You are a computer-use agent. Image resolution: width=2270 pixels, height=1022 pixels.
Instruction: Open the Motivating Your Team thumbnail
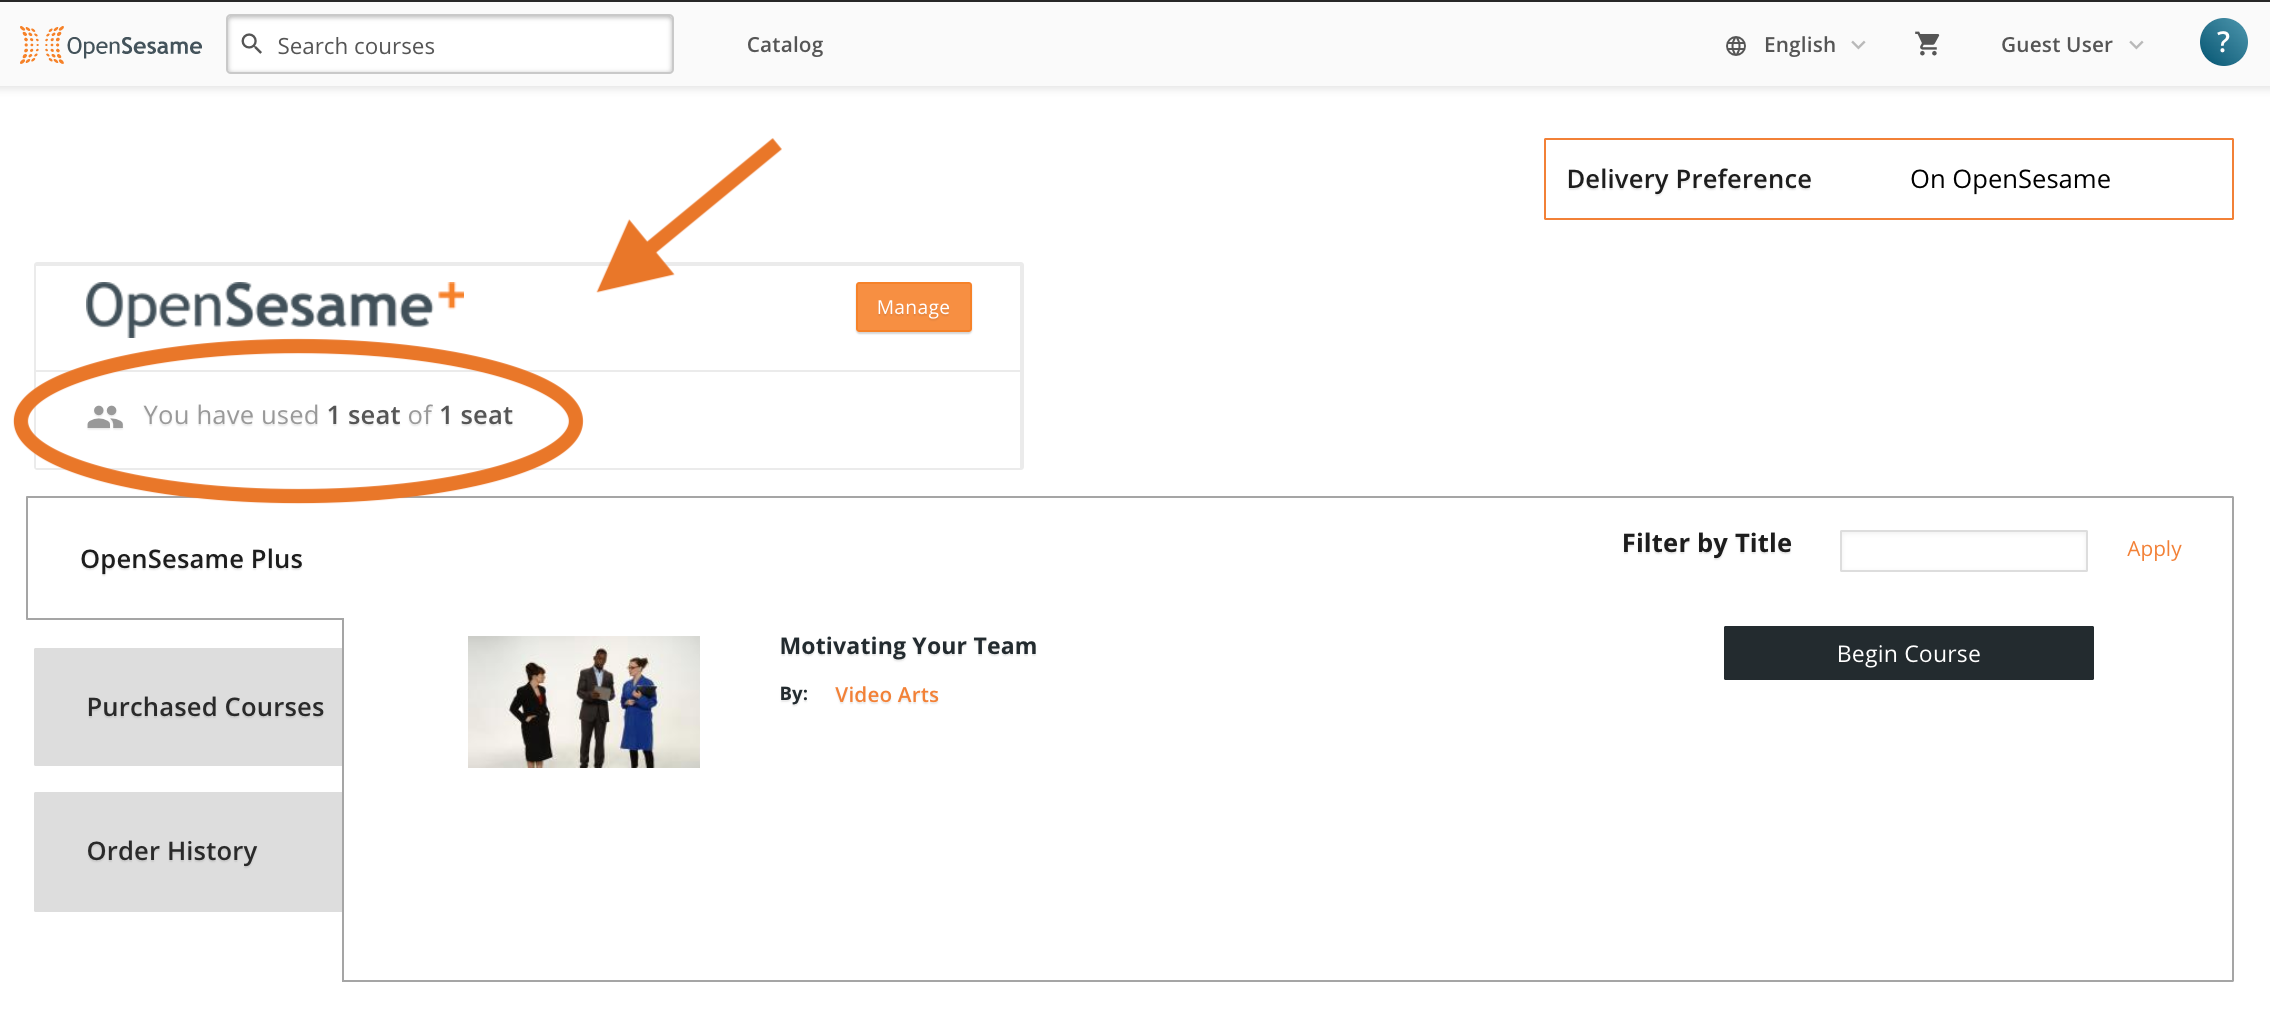click(584, 702)
